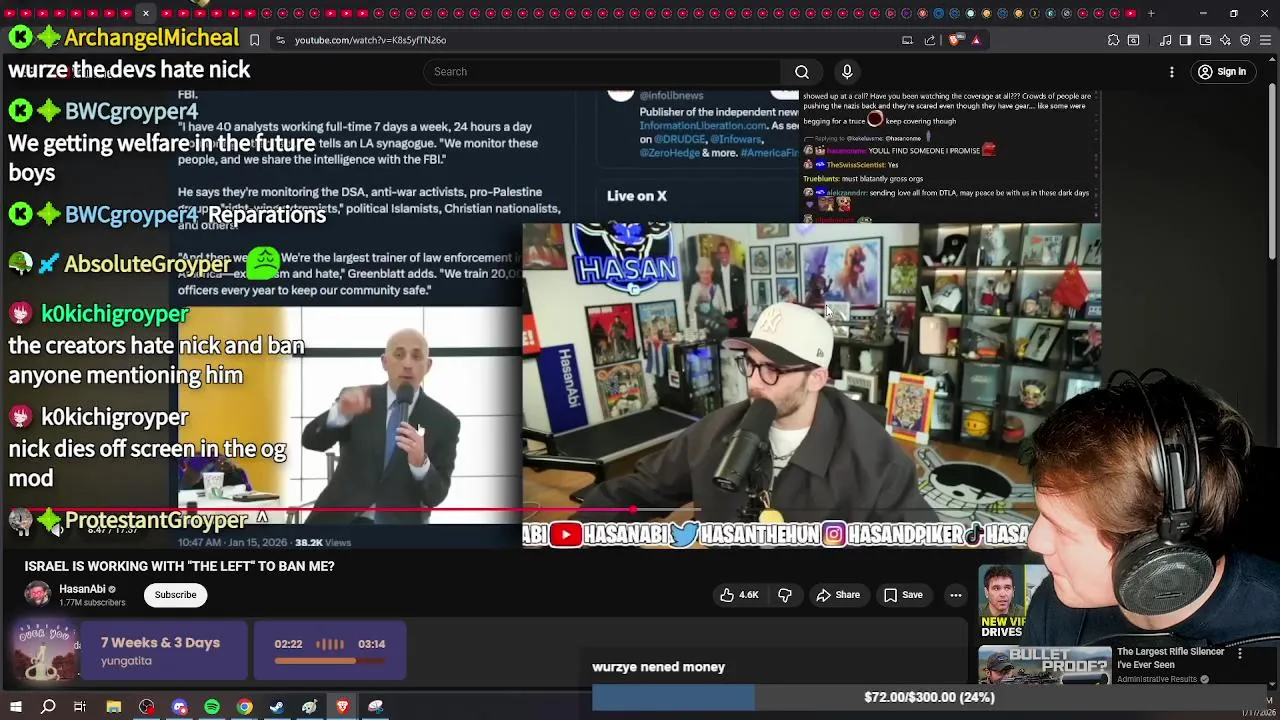This screenshot has height=720, width=1280.
Task: Open the Brave Wallet icon
Action: point(1205,40)
